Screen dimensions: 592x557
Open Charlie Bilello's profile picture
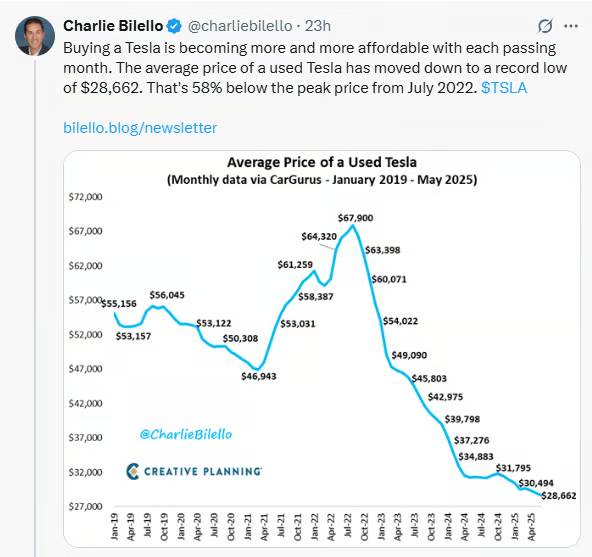tap(35, 36)
